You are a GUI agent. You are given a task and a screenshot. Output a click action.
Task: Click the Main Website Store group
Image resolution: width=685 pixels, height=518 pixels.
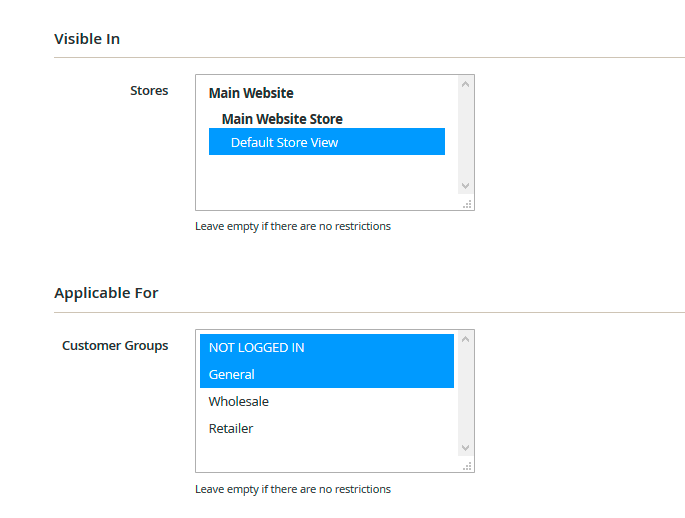pos(282,119)
